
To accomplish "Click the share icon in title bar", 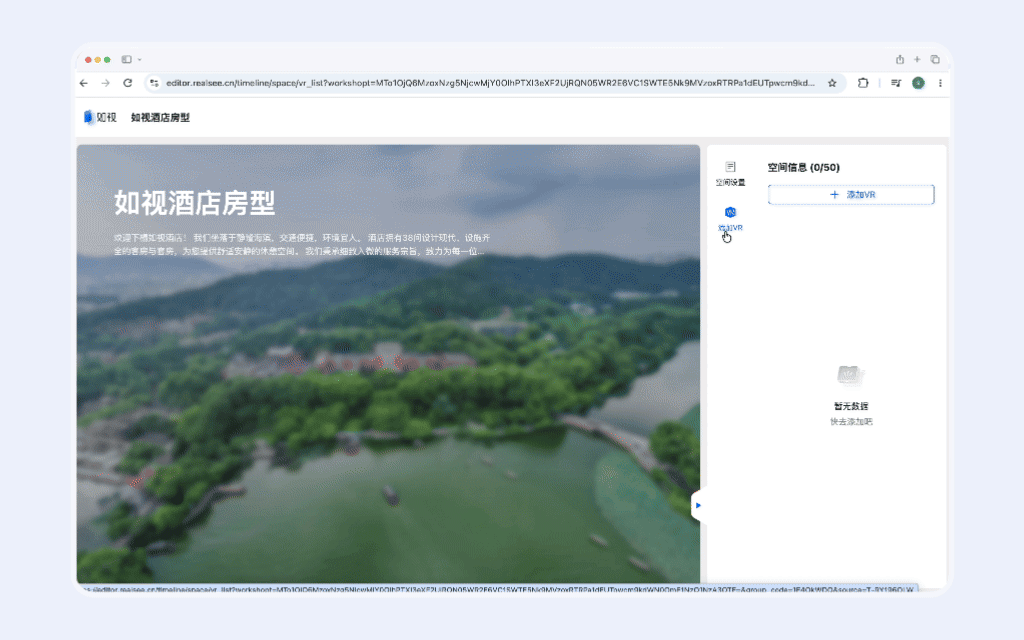I will (x=900, y=59).
